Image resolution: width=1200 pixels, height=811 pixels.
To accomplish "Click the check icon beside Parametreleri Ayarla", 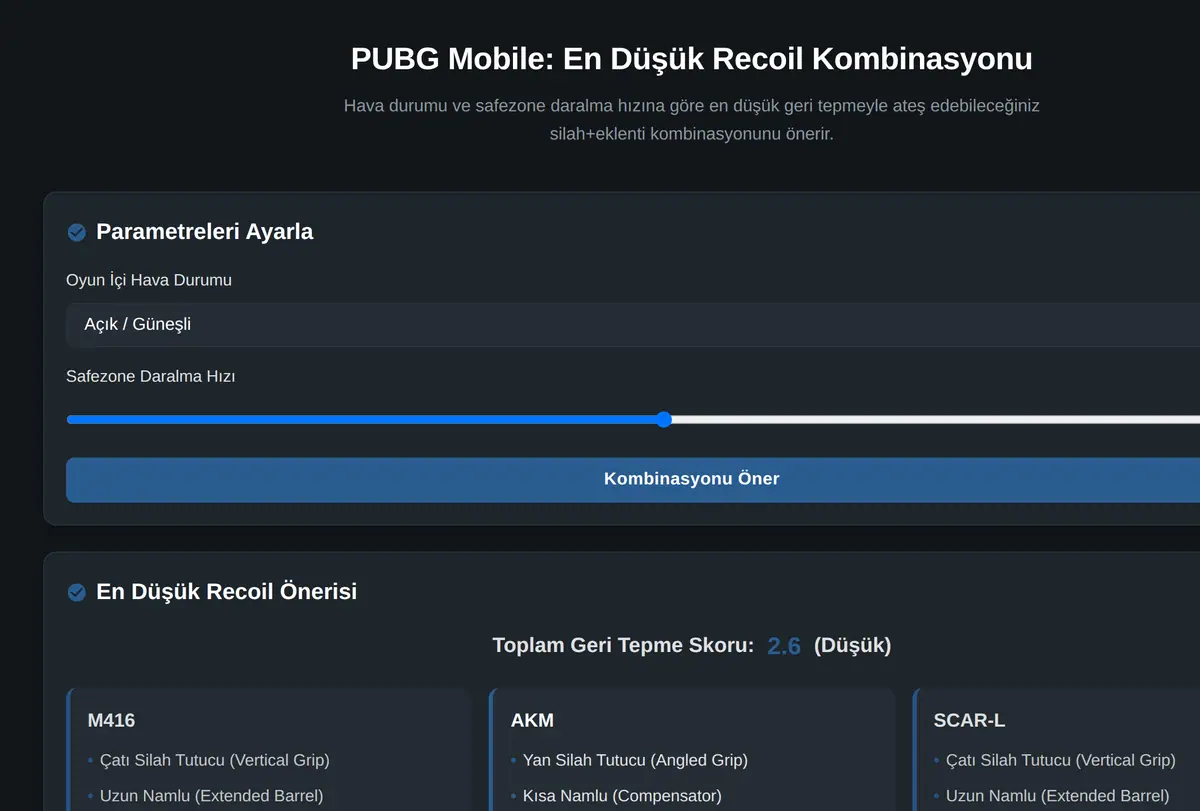I will tap(76, 232).
